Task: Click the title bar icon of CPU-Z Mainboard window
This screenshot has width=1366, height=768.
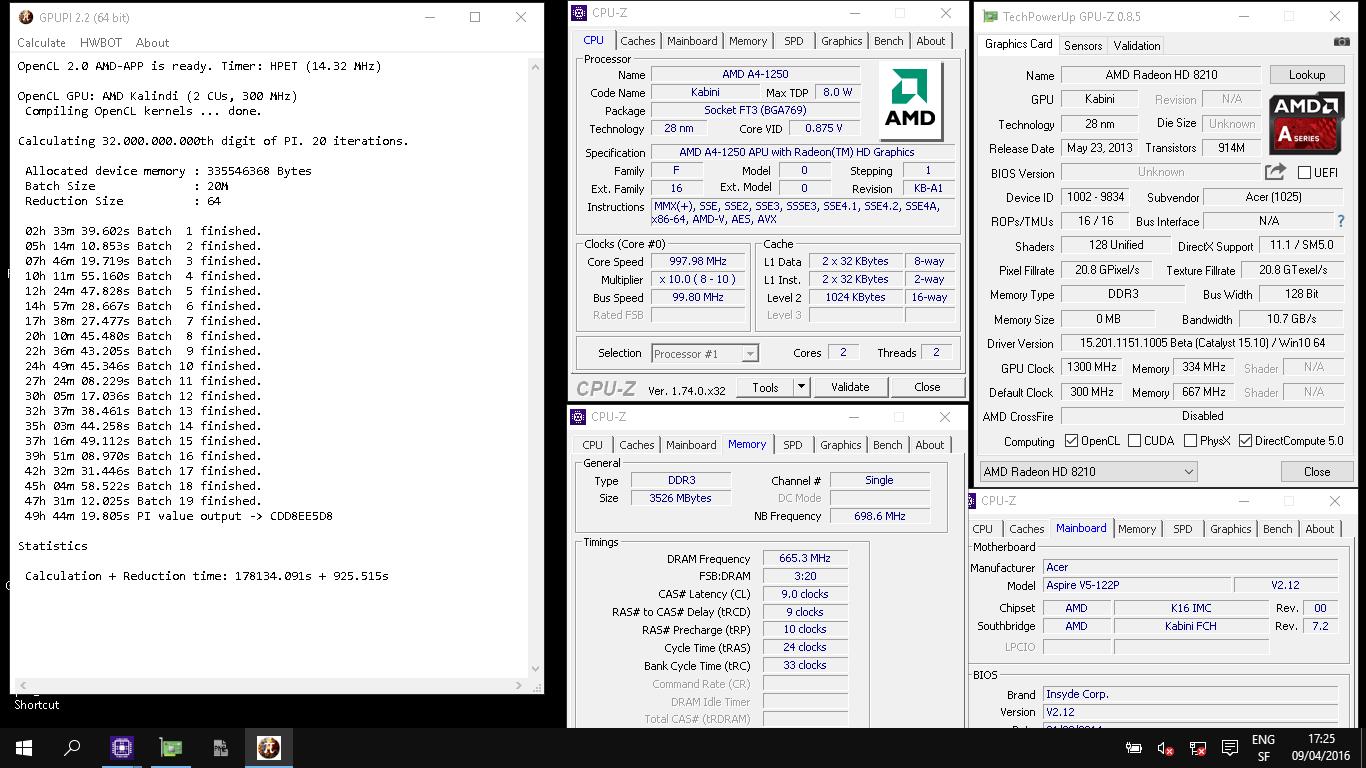Action: point(973,501)
